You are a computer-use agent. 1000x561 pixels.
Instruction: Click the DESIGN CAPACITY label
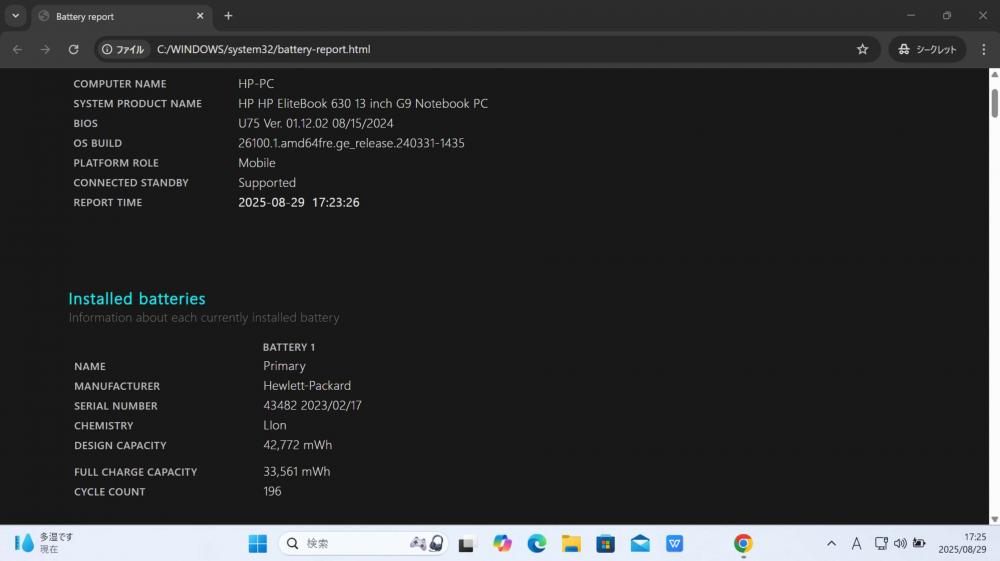tap(120, 445)
